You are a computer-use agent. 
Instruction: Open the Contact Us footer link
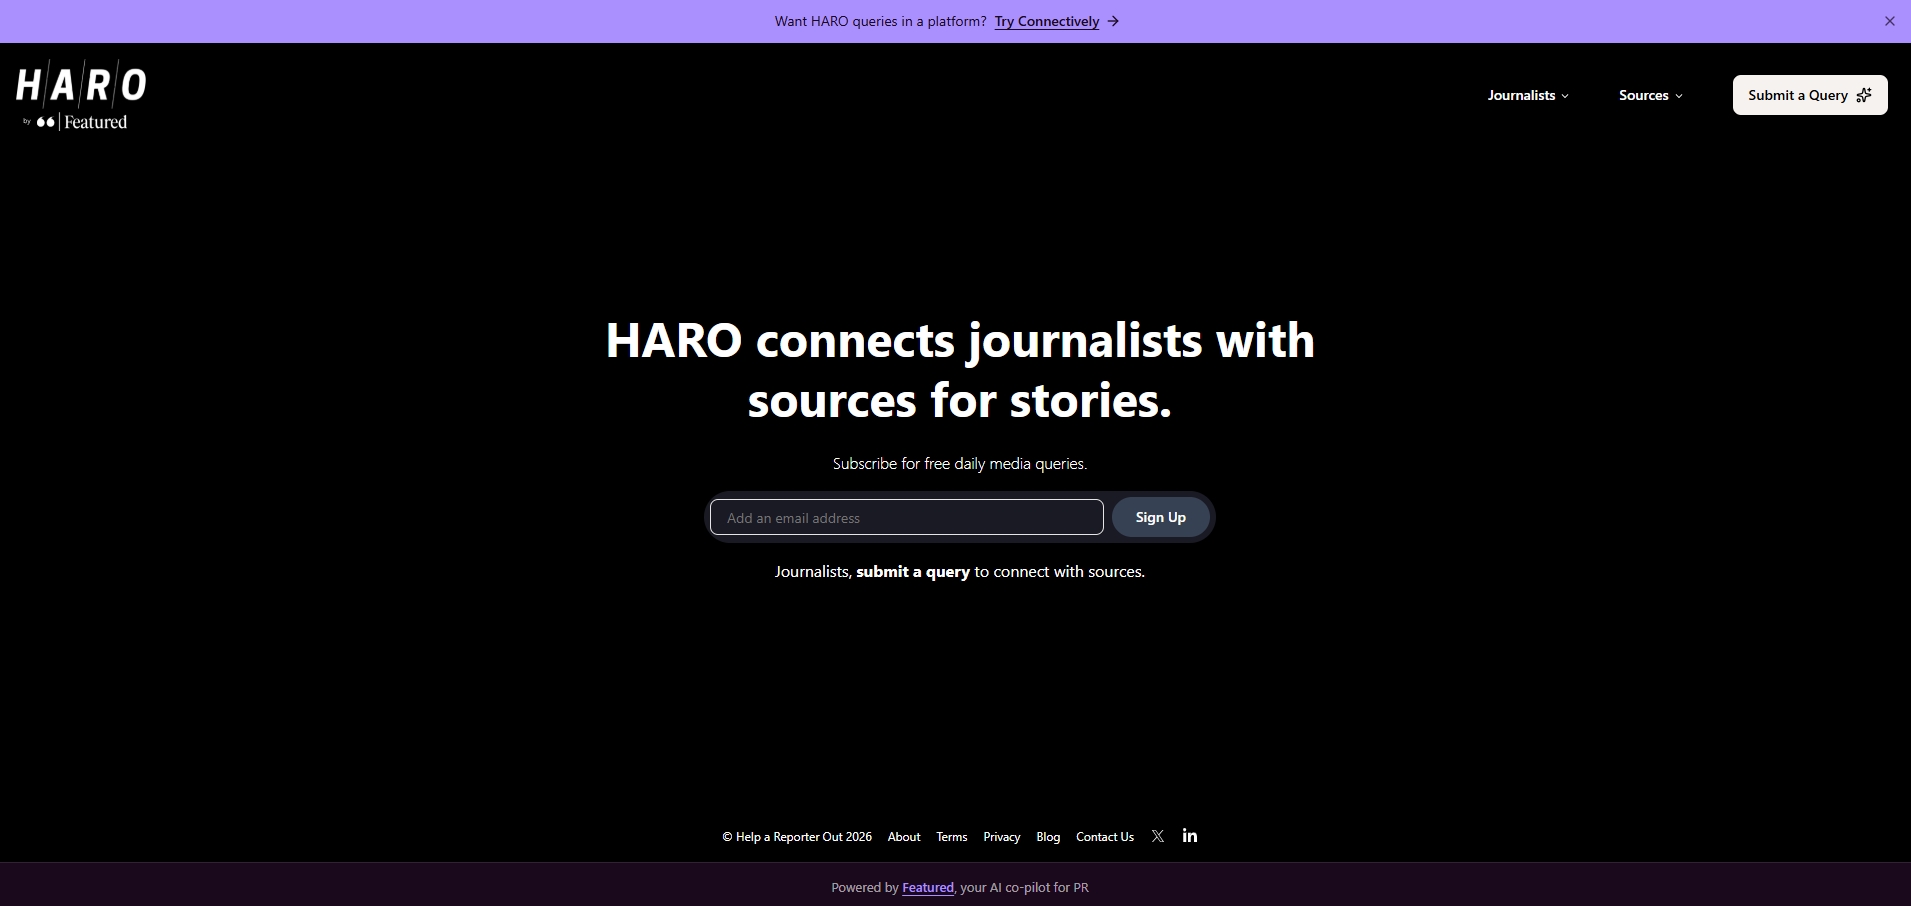(x=1105, y=837)
